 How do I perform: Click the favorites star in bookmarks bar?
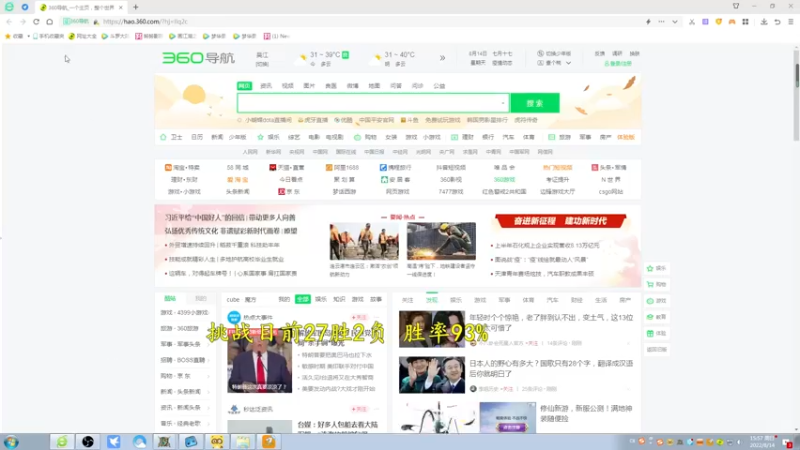[x=8, y=36]
